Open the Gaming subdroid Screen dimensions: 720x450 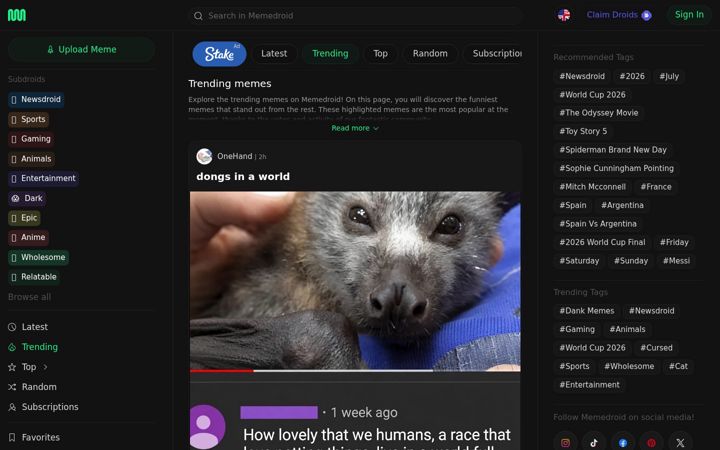tap(31, 139)
